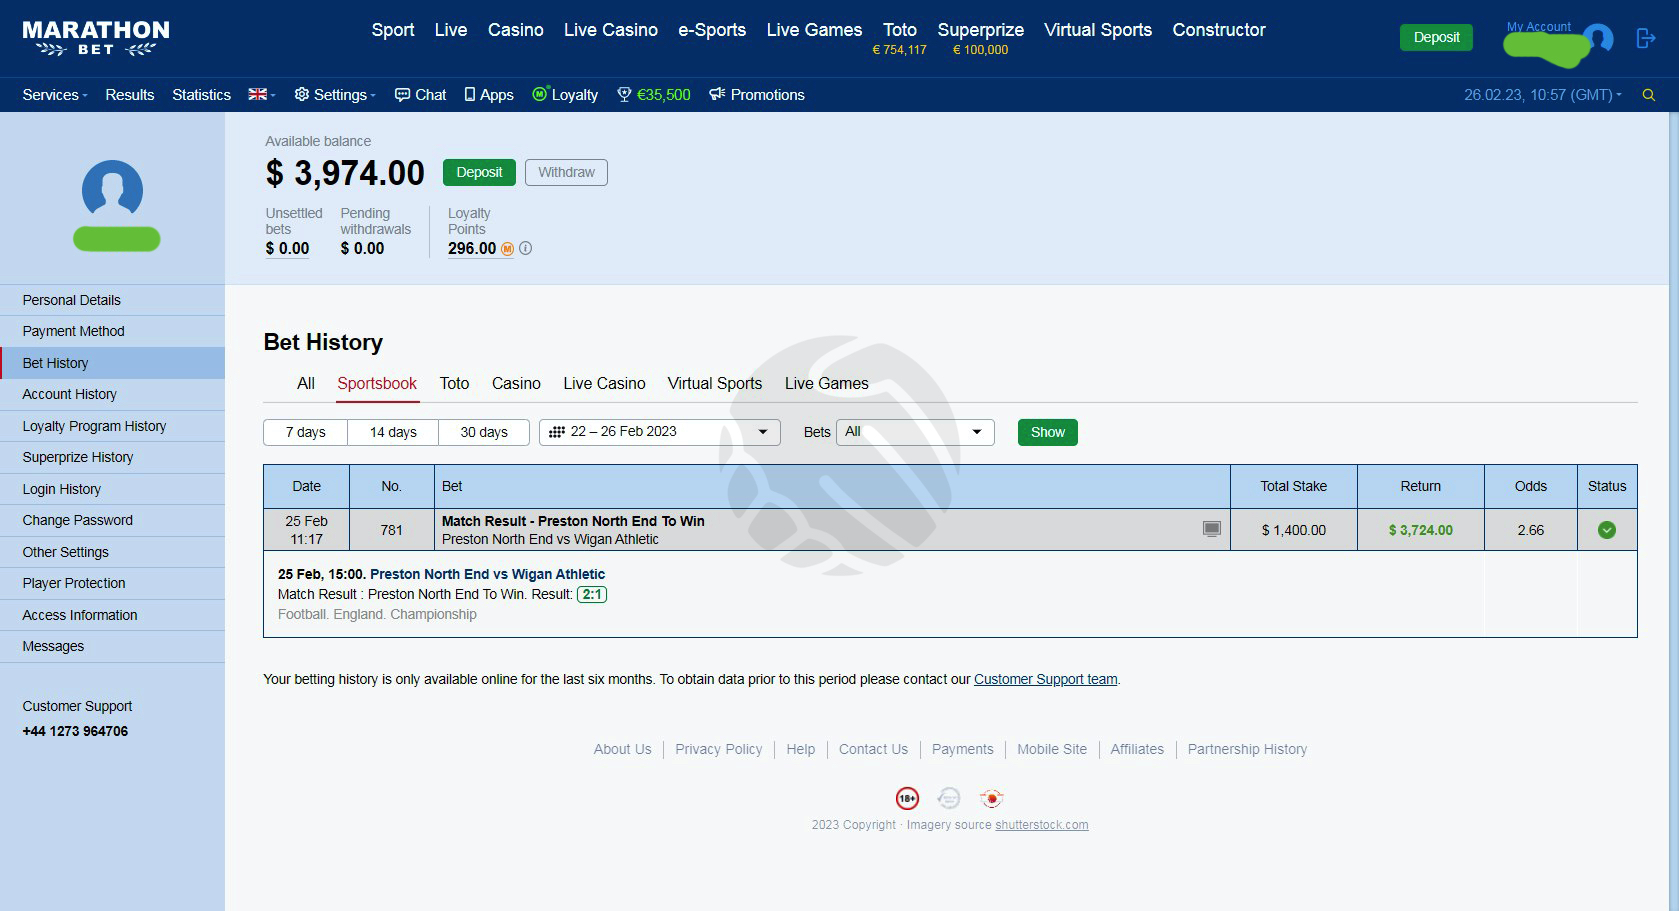Expand the Services dropdown menu
Screen dimensions: 1679x911
tap(55, 95)
